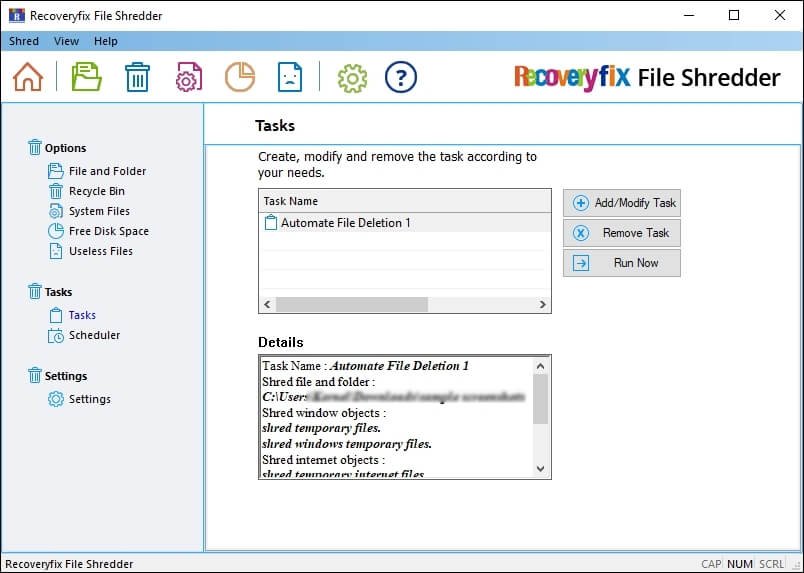Open the Shred menu

pyautogui.click(x=24, y=41)
